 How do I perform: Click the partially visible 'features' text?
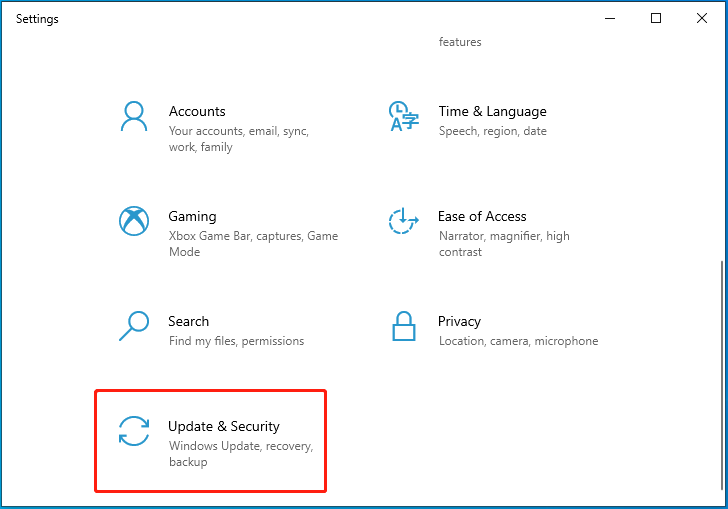[460, 42]
